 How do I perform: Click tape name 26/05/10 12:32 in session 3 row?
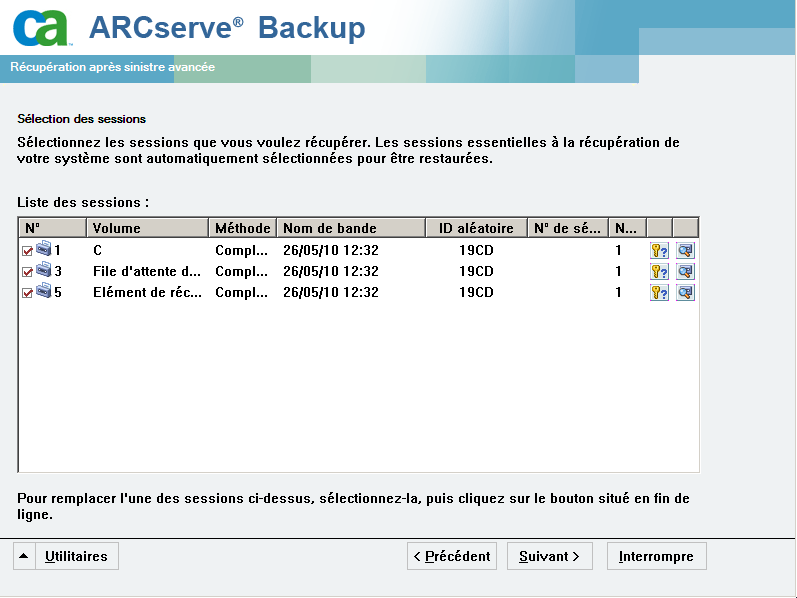pos(331,272)
